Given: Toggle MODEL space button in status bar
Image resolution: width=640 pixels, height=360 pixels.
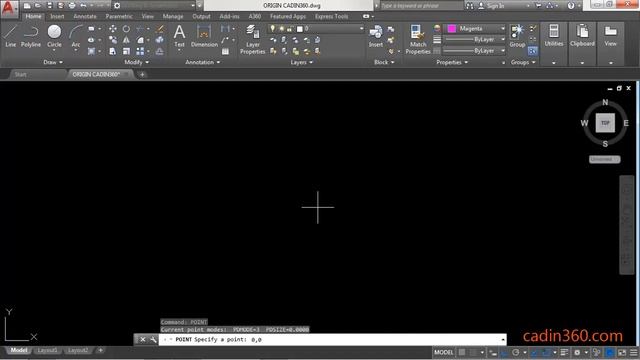Looking at the screenshot, I should click(443, 352).
